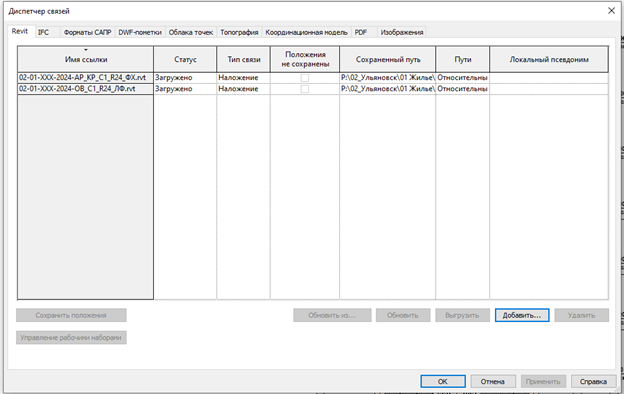Click the Удалить button
Screen dimensions: 624x394
581,315
